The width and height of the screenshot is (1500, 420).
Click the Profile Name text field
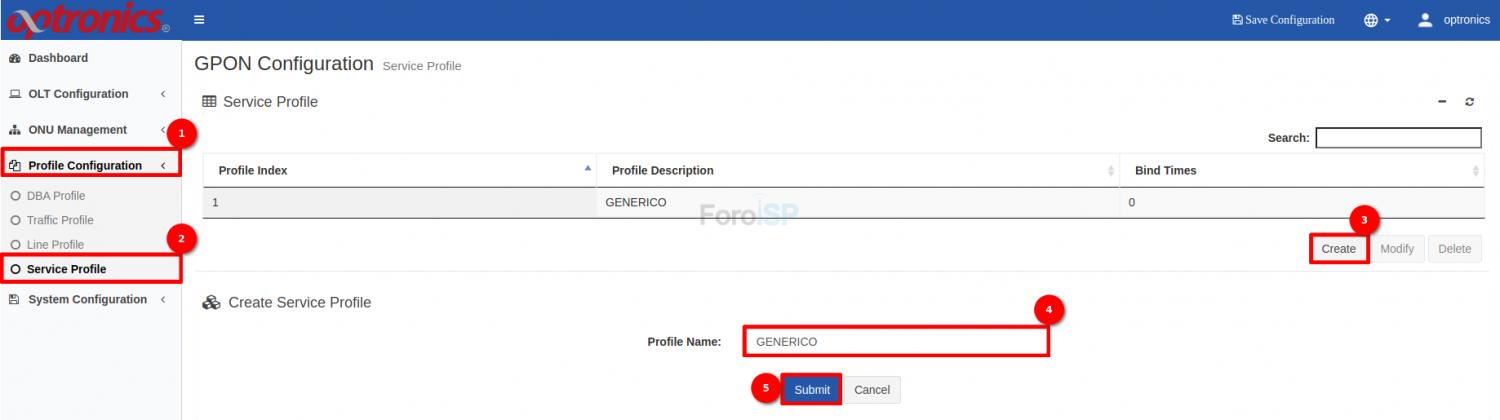(x=895, y=342)
